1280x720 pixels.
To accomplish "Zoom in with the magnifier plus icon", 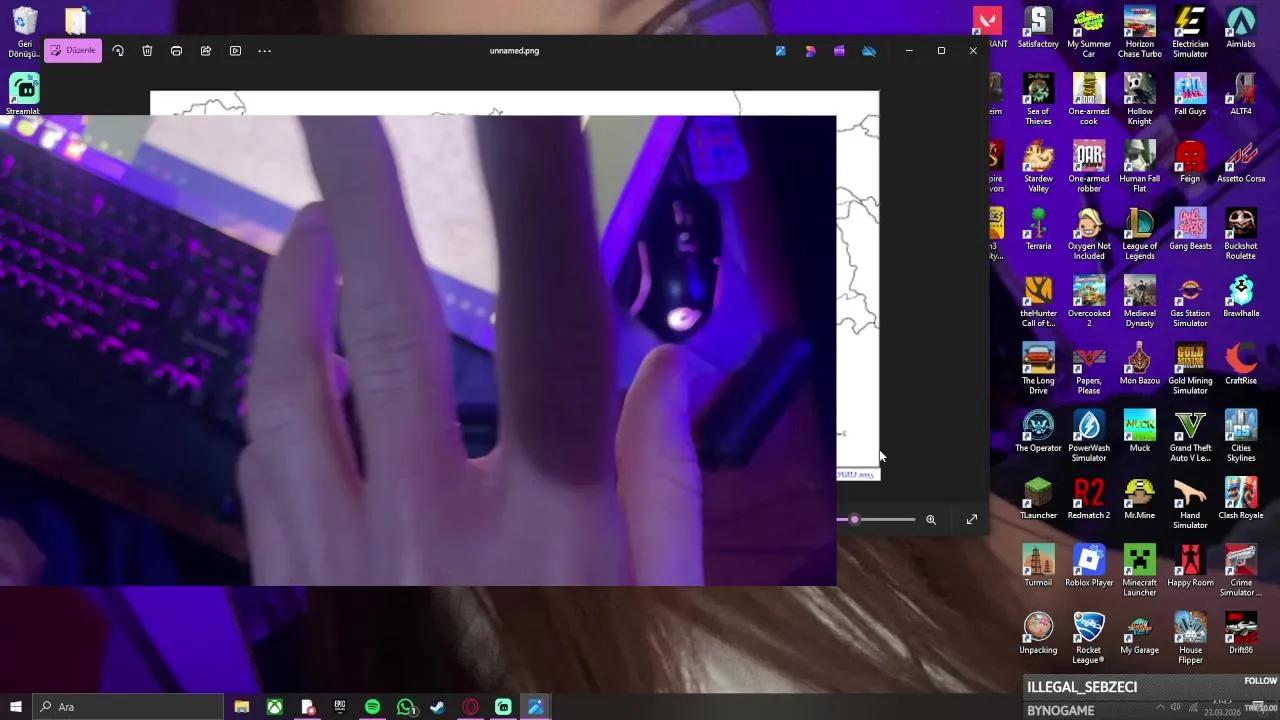I will pyautogui.click(x=931, y=519).
